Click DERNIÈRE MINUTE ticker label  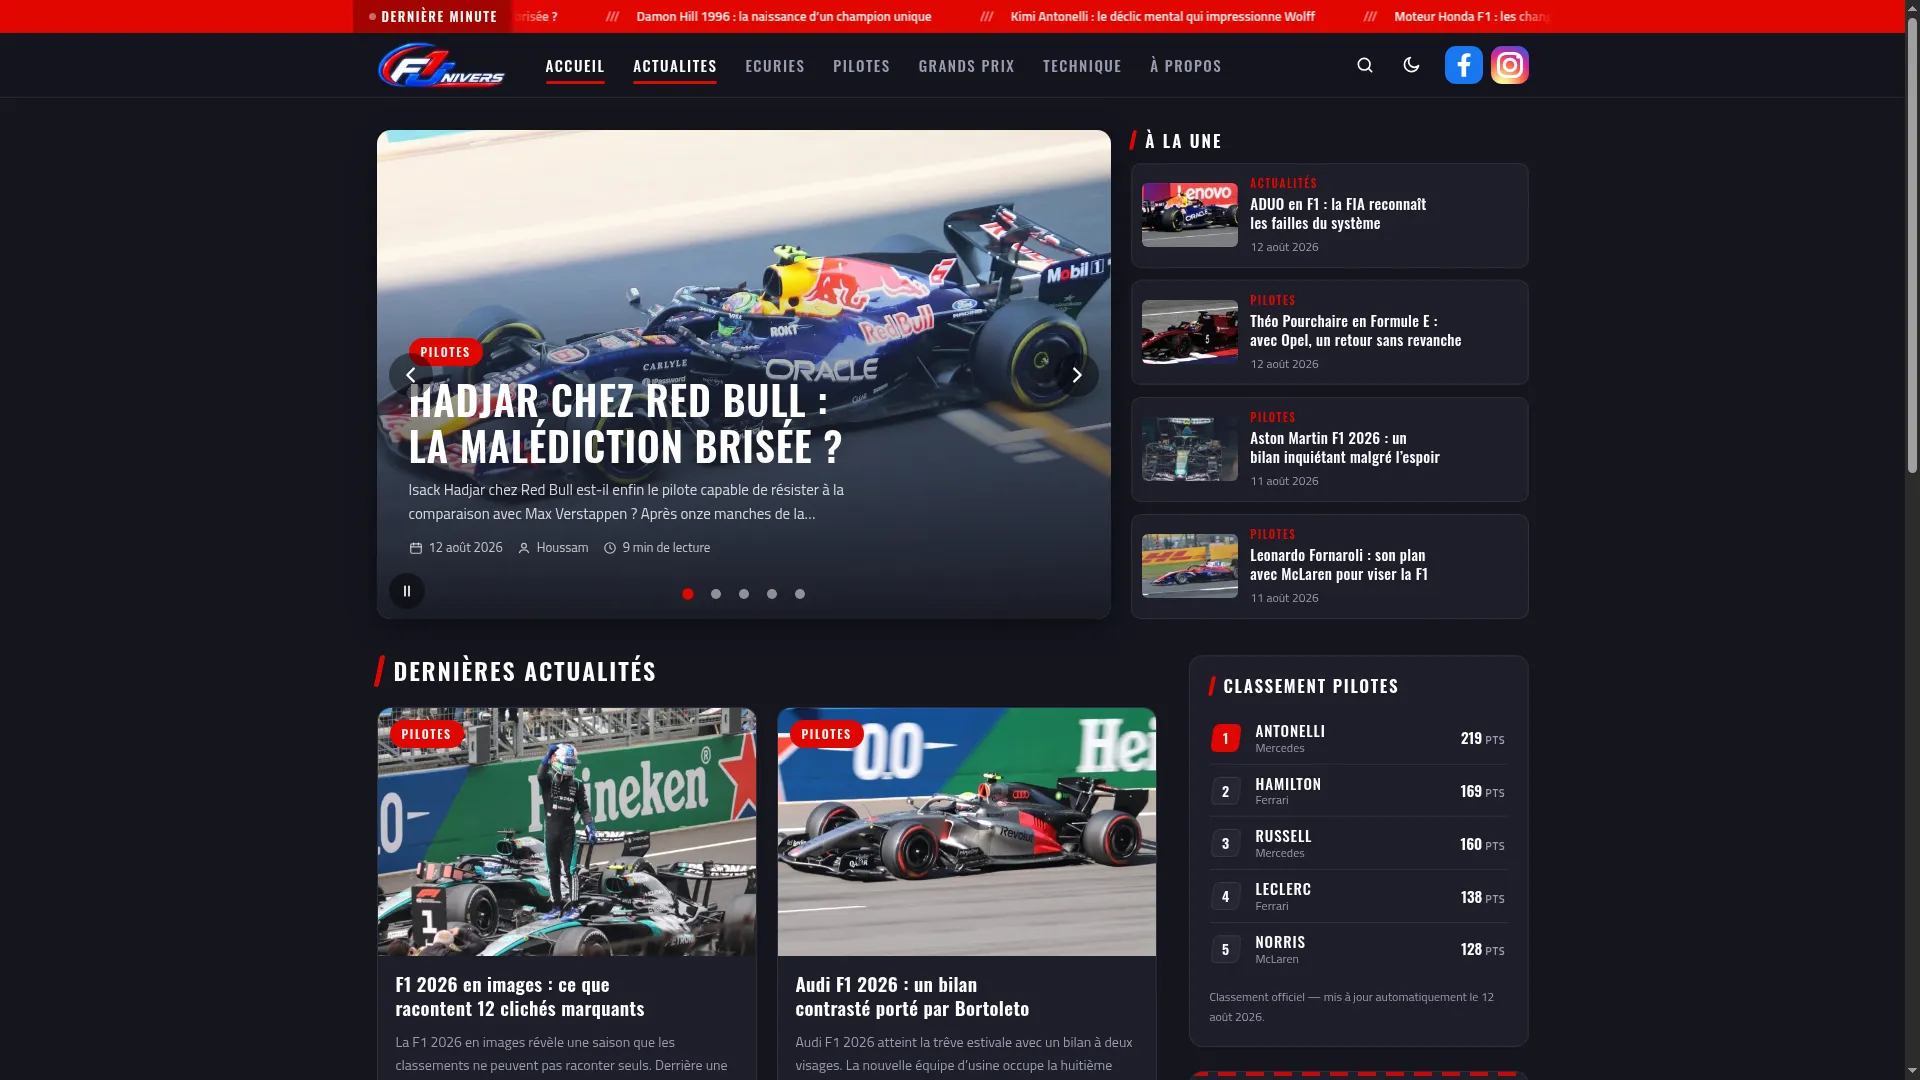pyautogui.click(x=432, y=16)
